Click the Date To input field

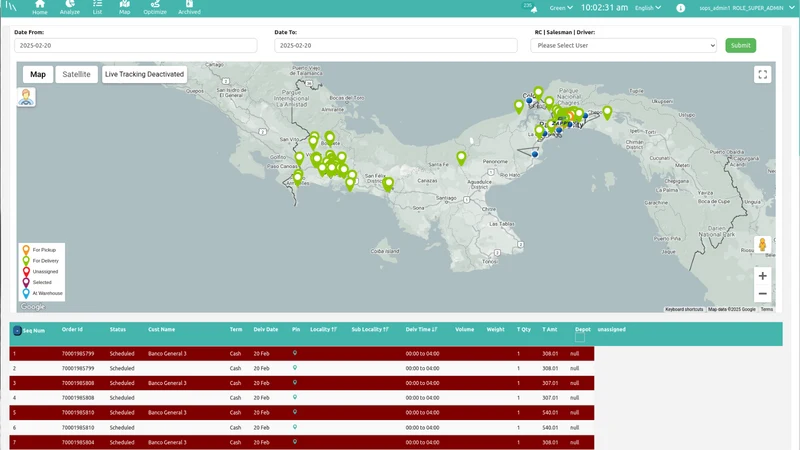click(x=396, y=45)
